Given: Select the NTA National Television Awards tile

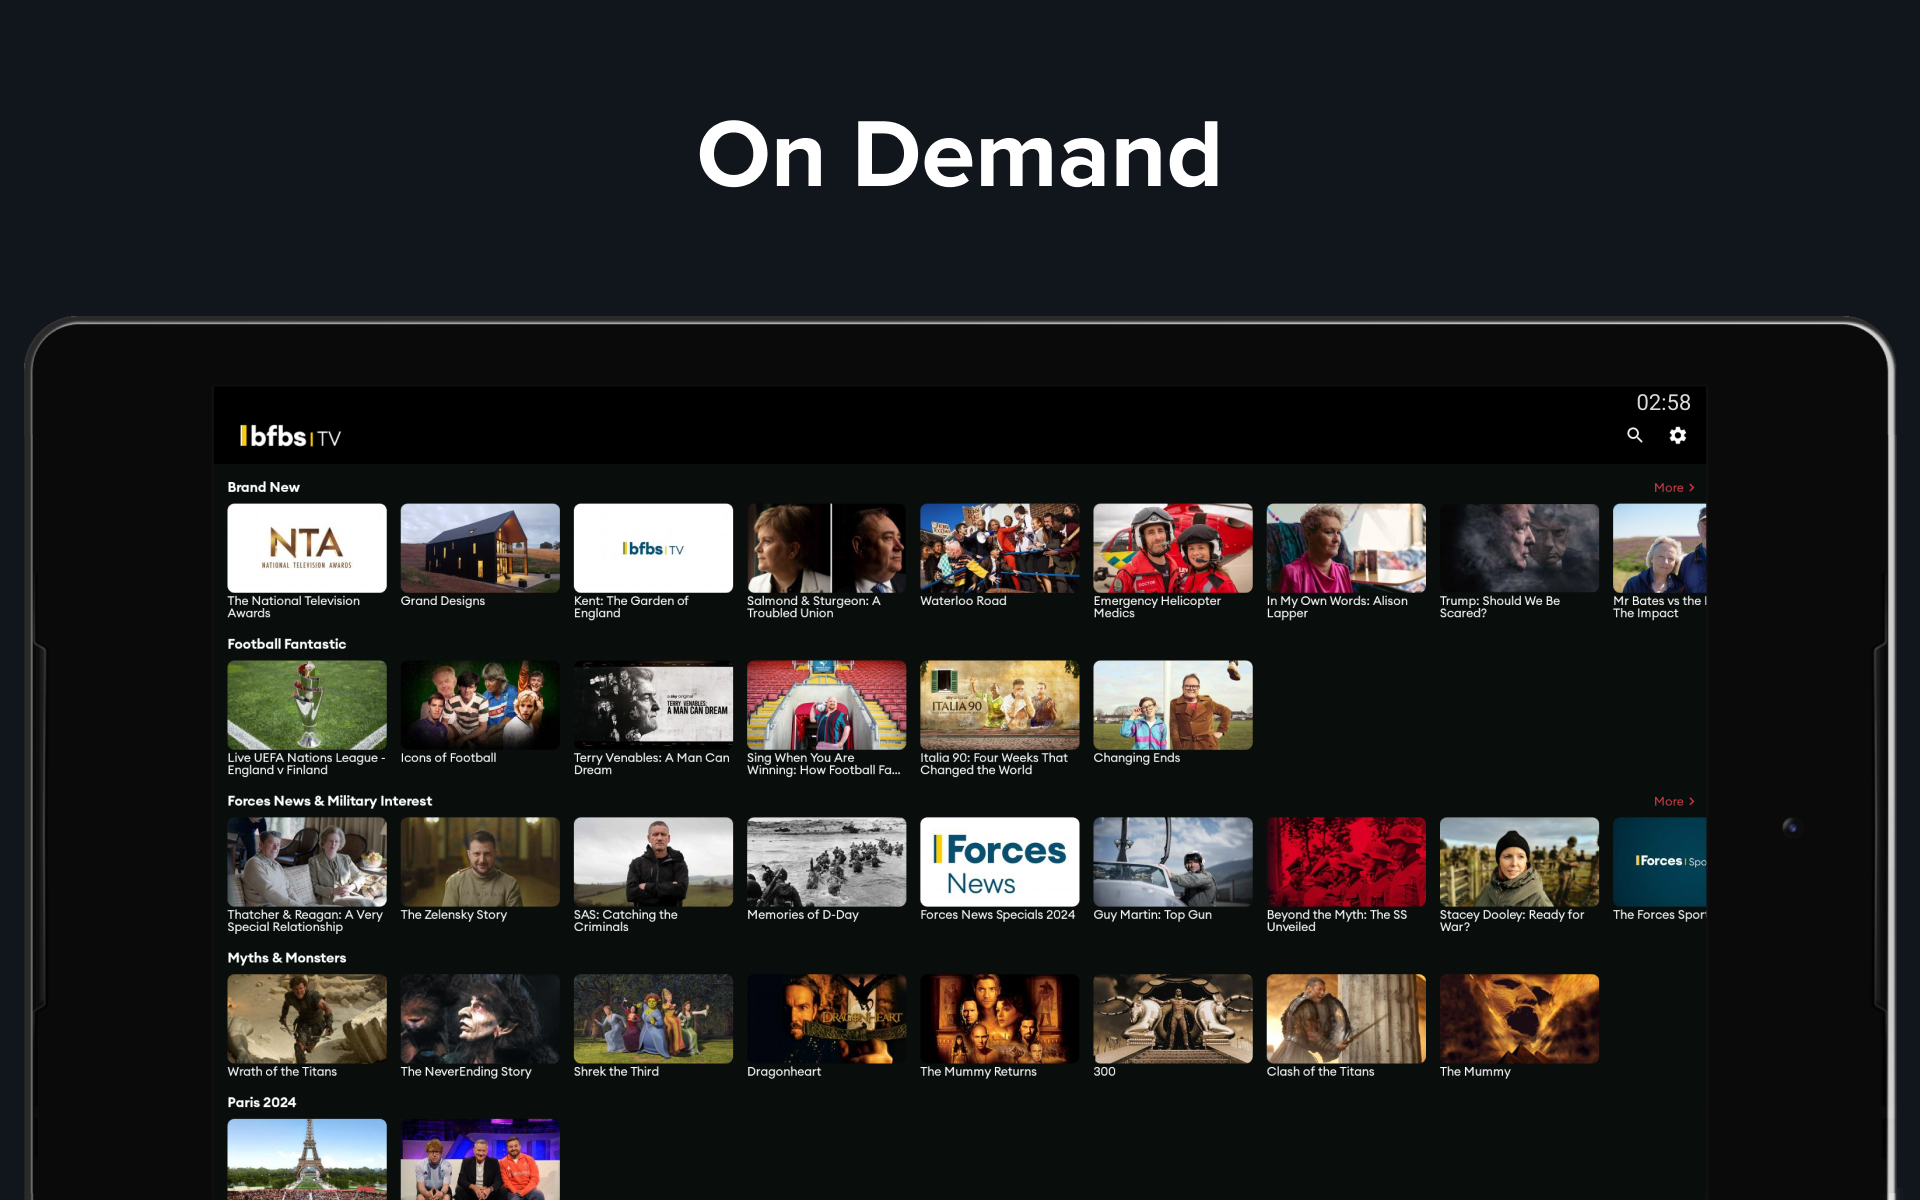Looking at the screenshot, I should point(306,547).
